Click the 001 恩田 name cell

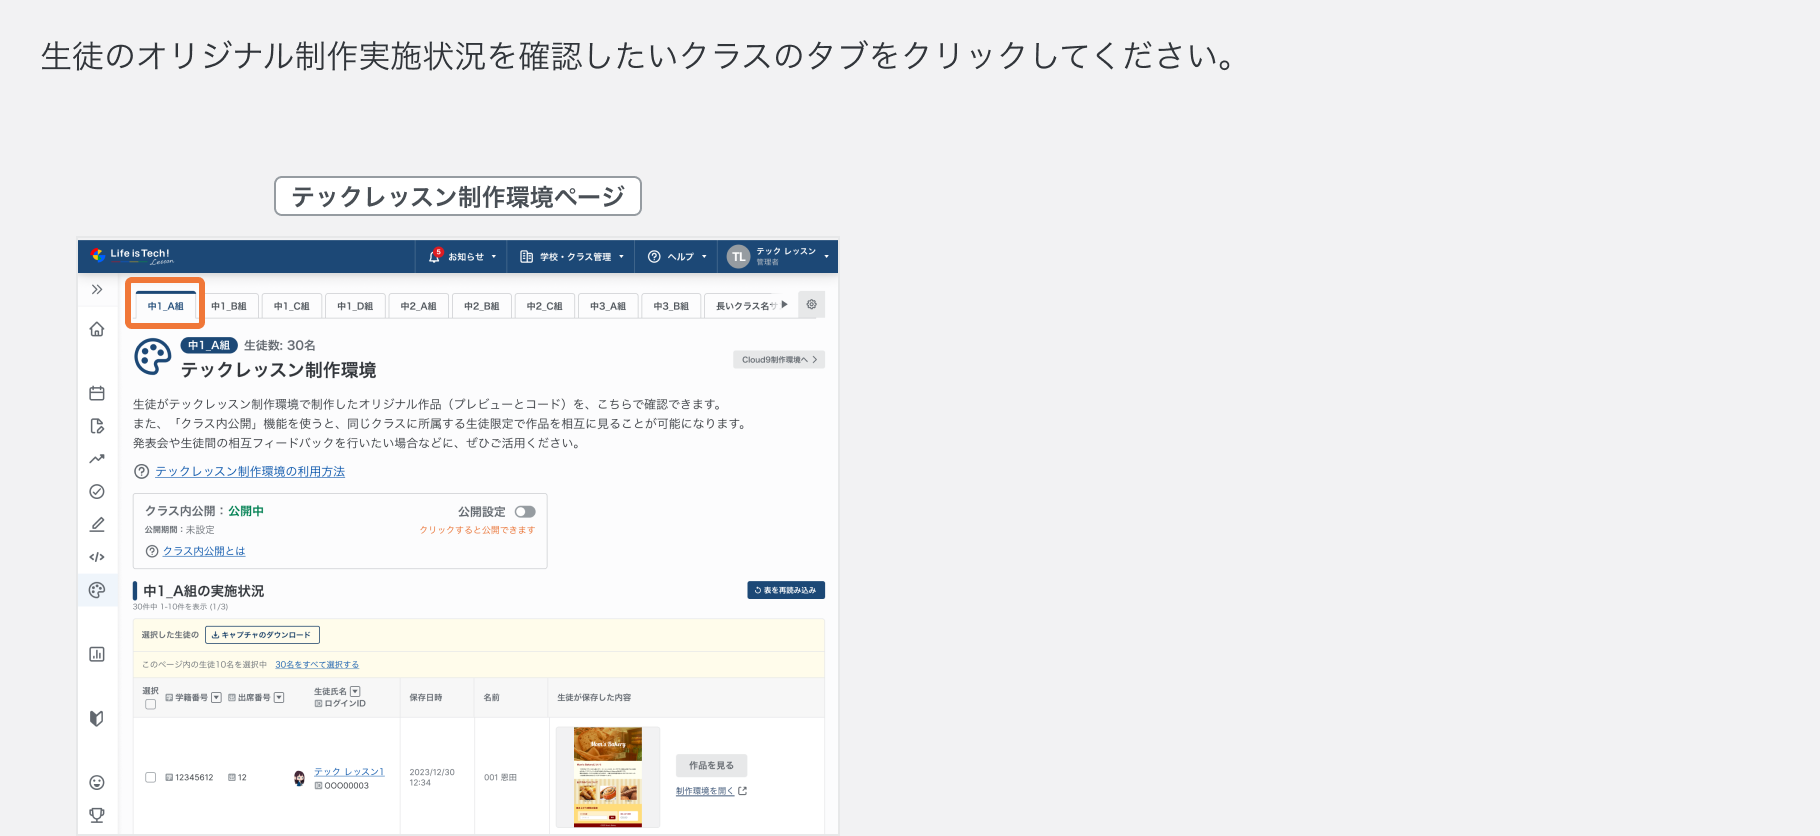(500, 777)
